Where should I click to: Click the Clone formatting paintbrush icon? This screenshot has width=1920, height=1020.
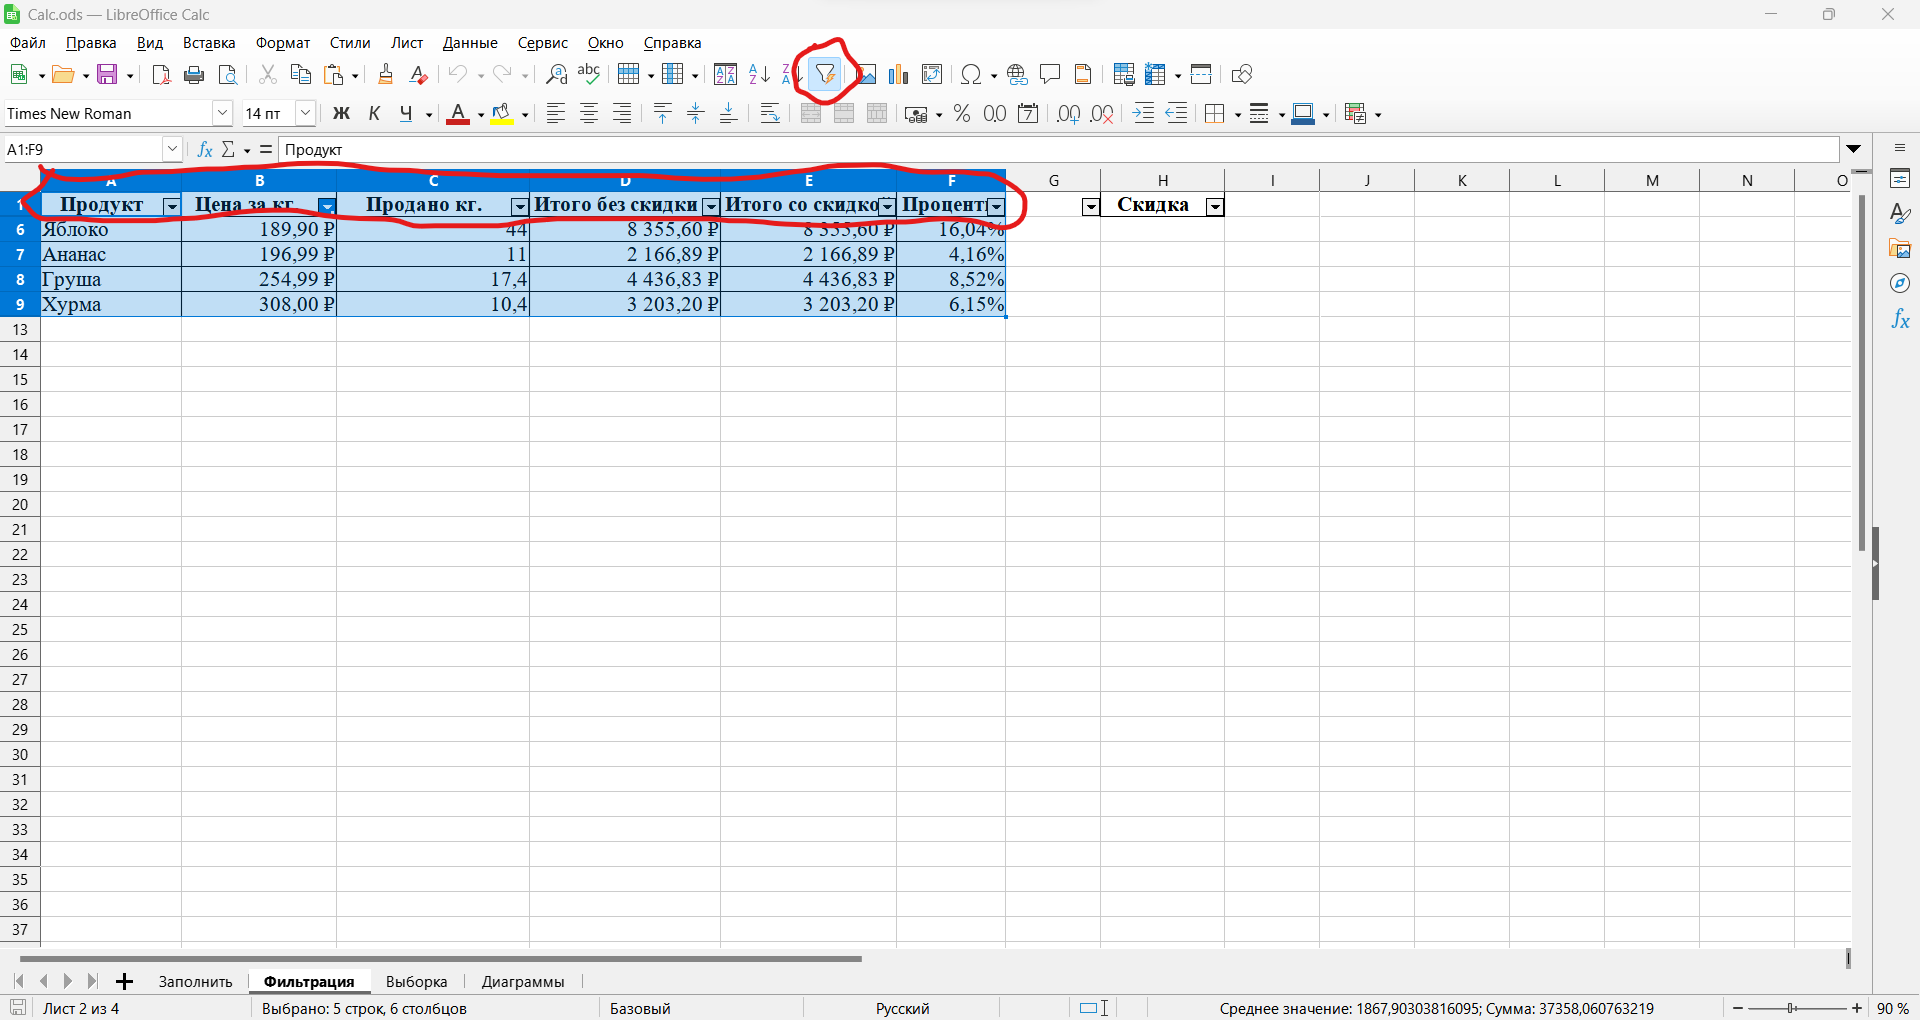386,74
